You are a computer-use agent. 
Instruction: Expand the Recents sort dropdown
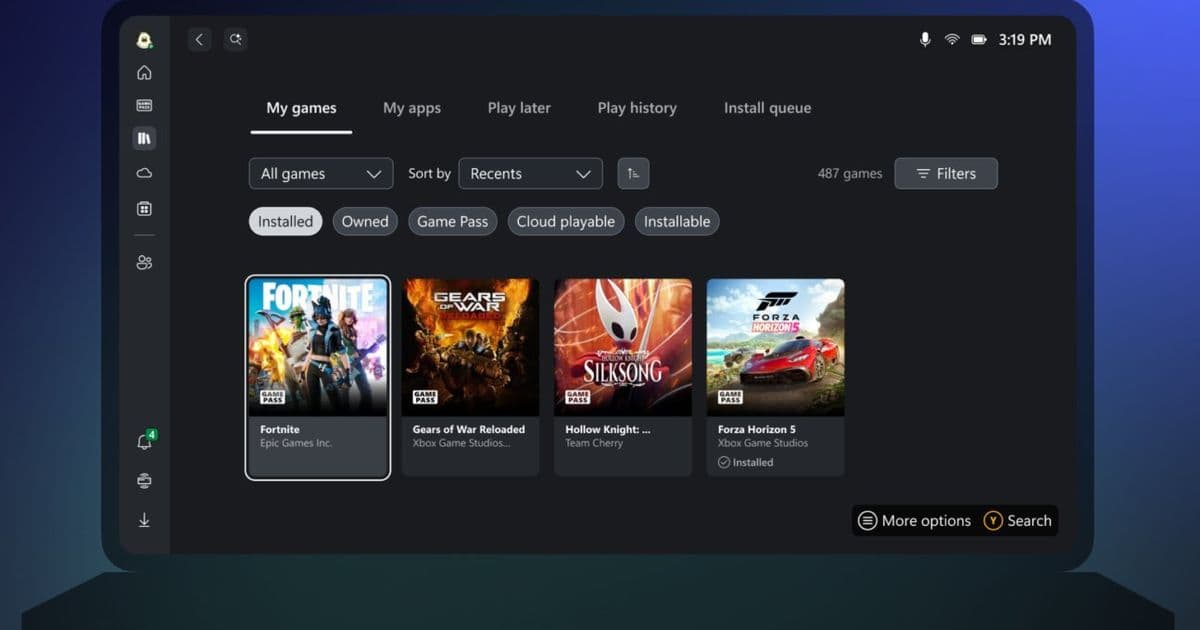[x=530, y=173]
